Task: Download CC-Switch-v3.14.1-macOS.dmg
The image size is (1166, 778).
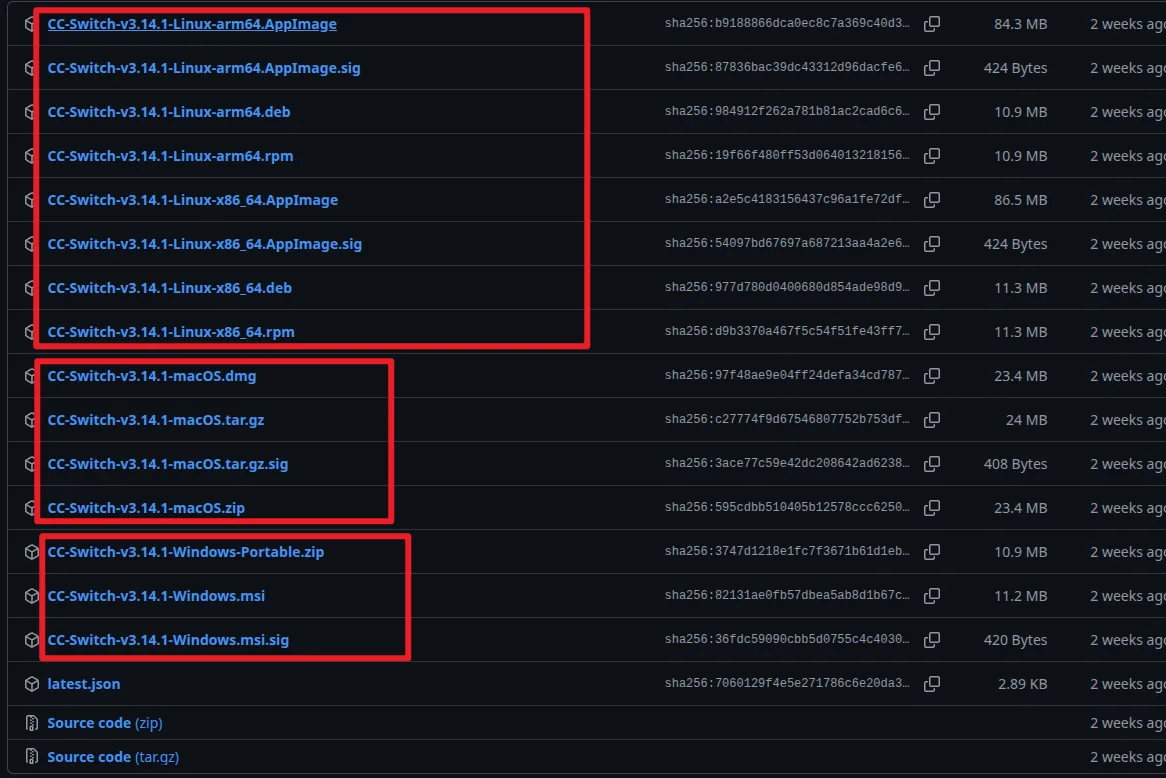Action: click(x=152, y=376)
